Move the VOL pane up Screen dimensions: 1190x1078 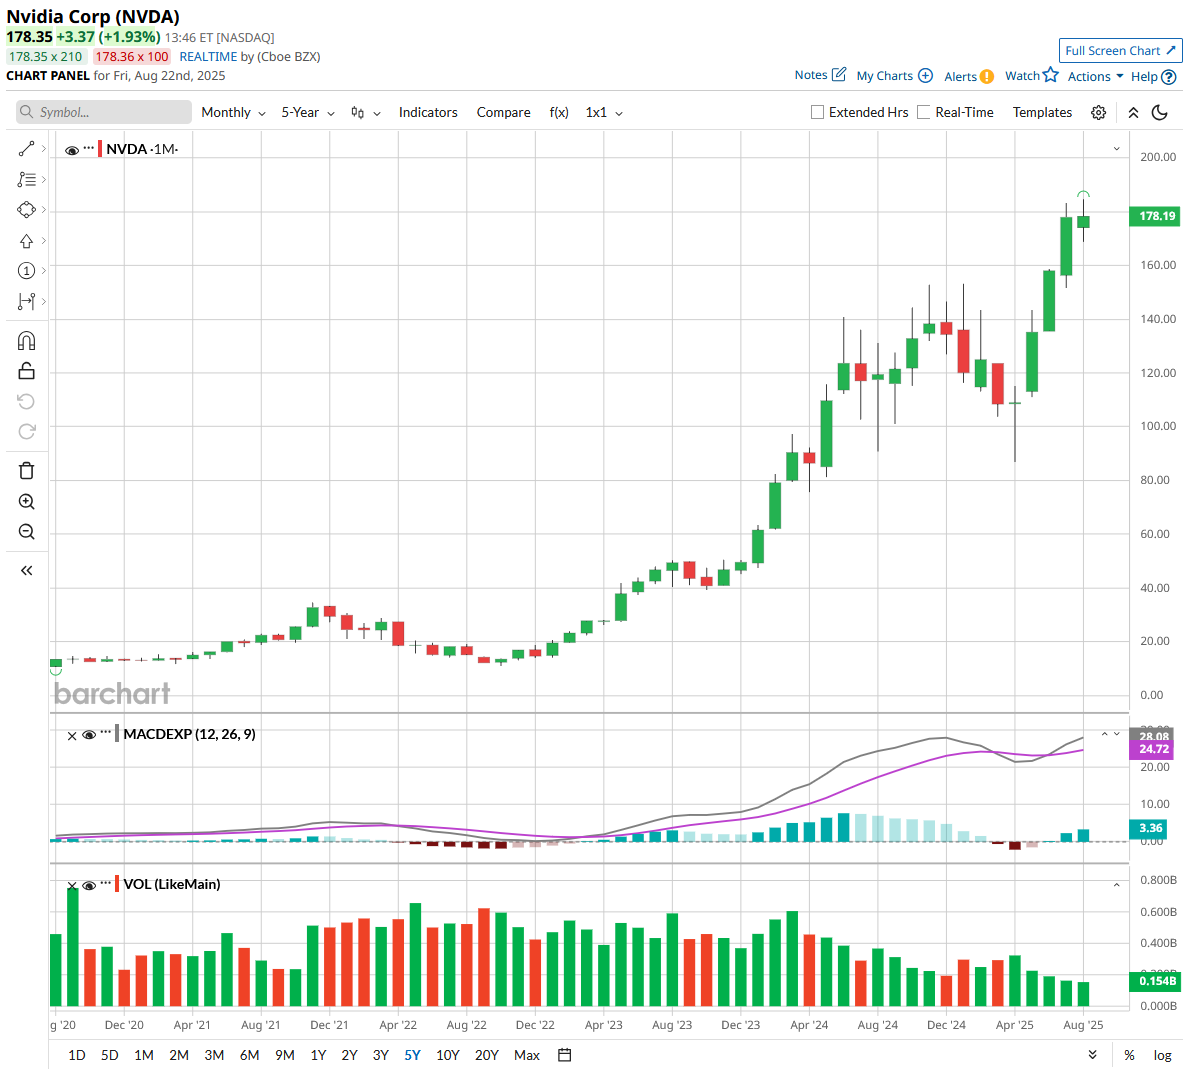1116,885
